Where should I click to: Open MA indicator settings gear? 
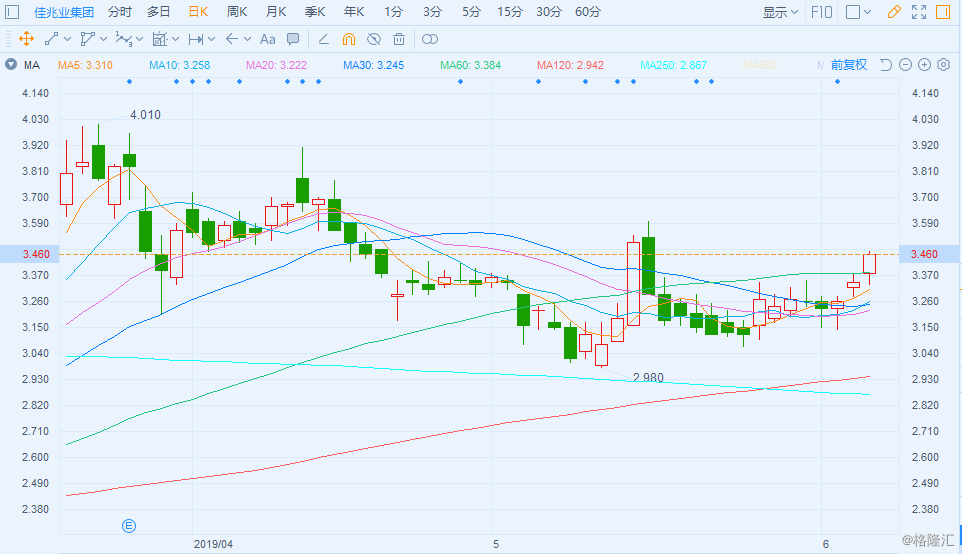click(944, 65)
